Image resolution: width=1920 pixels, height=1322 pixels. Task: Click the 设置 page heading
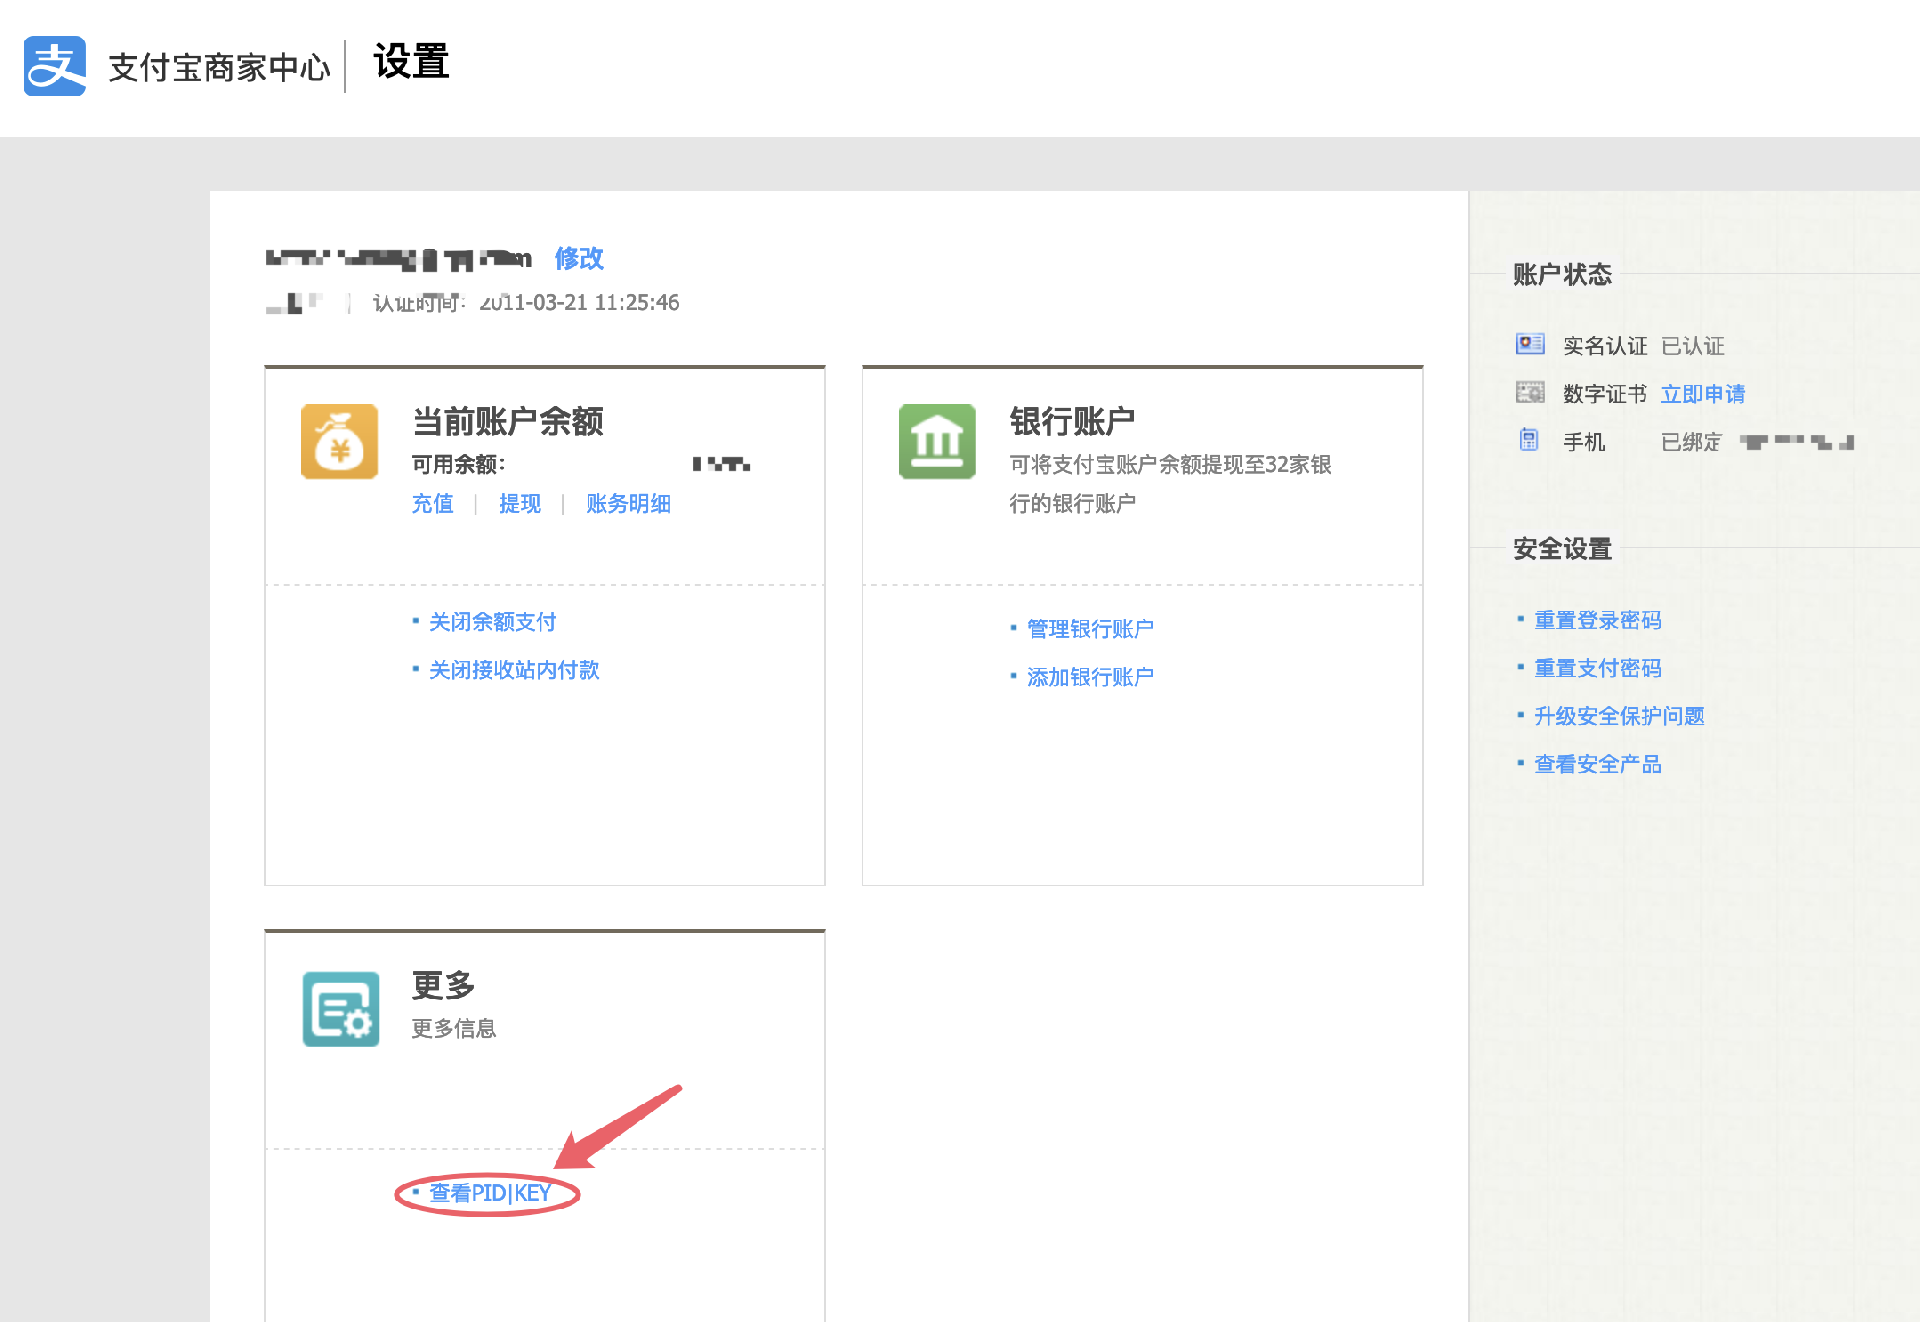411,61
